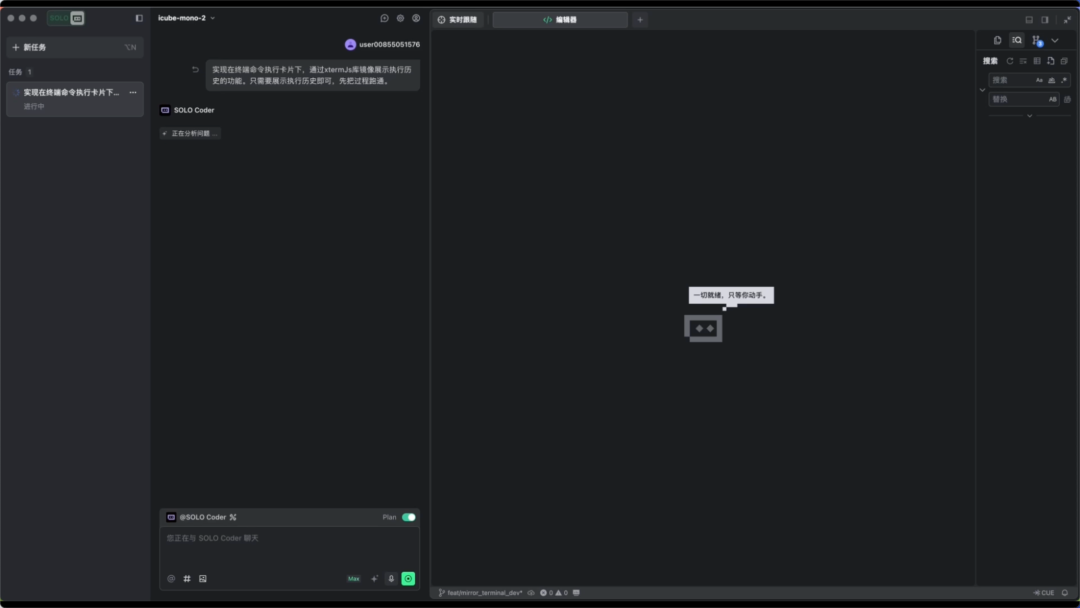Collapse all search results icon

pos(1064,61)
